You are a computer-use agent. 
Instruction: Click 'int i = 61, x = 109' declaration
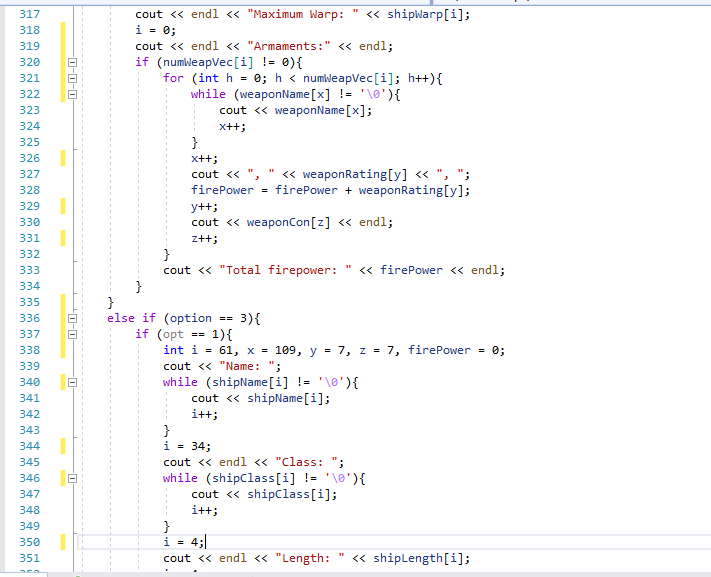(x=229, y=350)
